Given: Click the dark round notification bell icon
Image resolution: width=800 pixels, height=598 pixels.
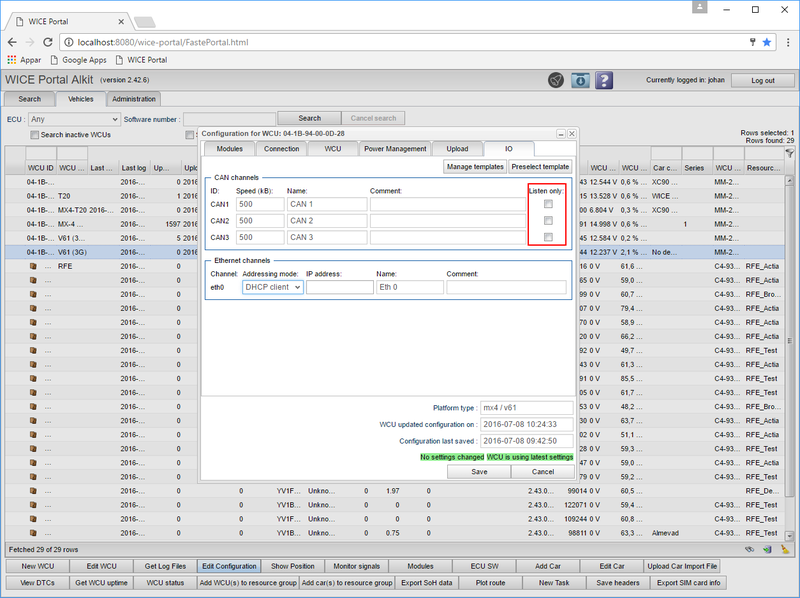Looking at the screenshot, I should (556, 80).
